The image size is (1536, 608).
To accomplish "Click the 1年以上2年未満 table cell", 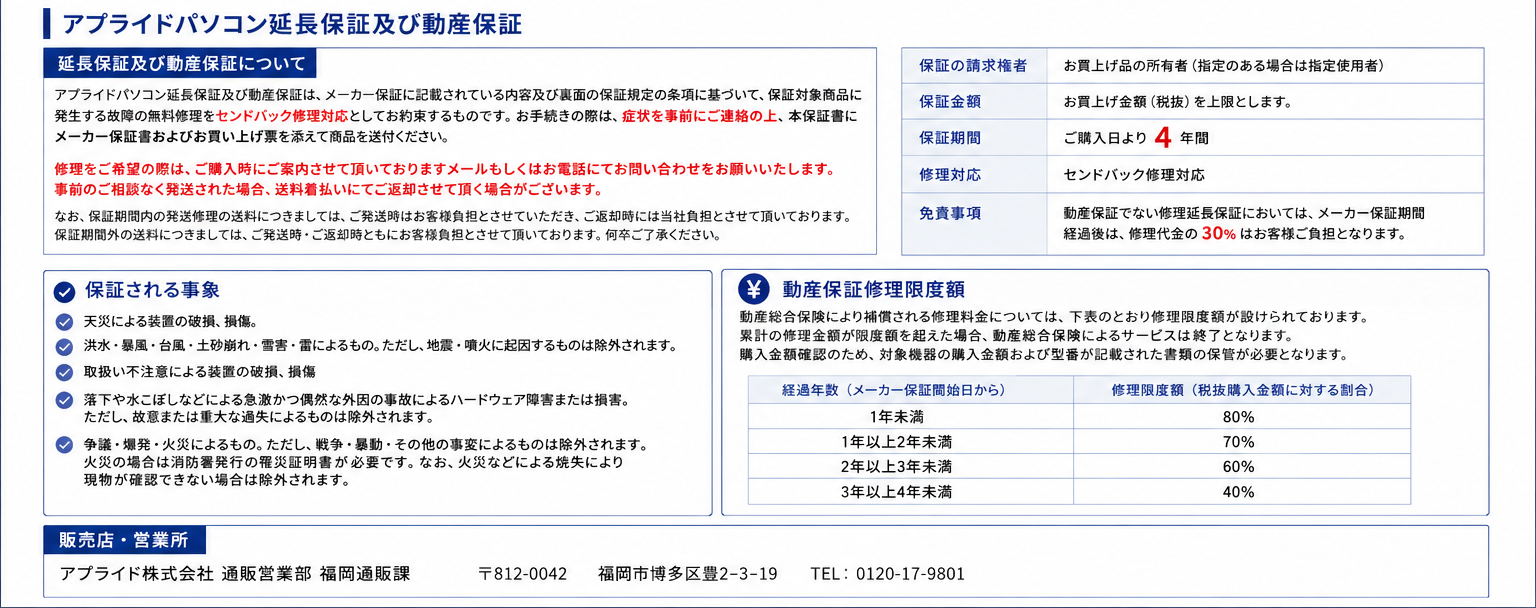I will coord(911,442).
